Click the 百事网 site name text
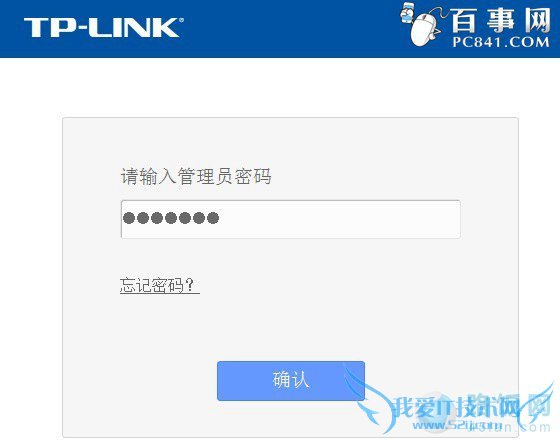 [500, 21]
